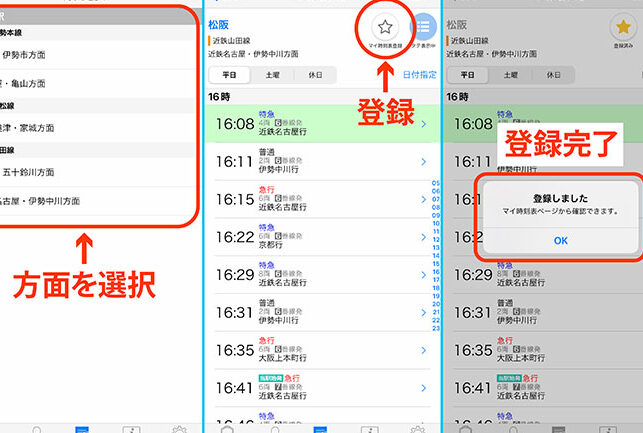Tap the blue list display icon beside the star
Screen dimensions: 643x433
pos(423,27)
